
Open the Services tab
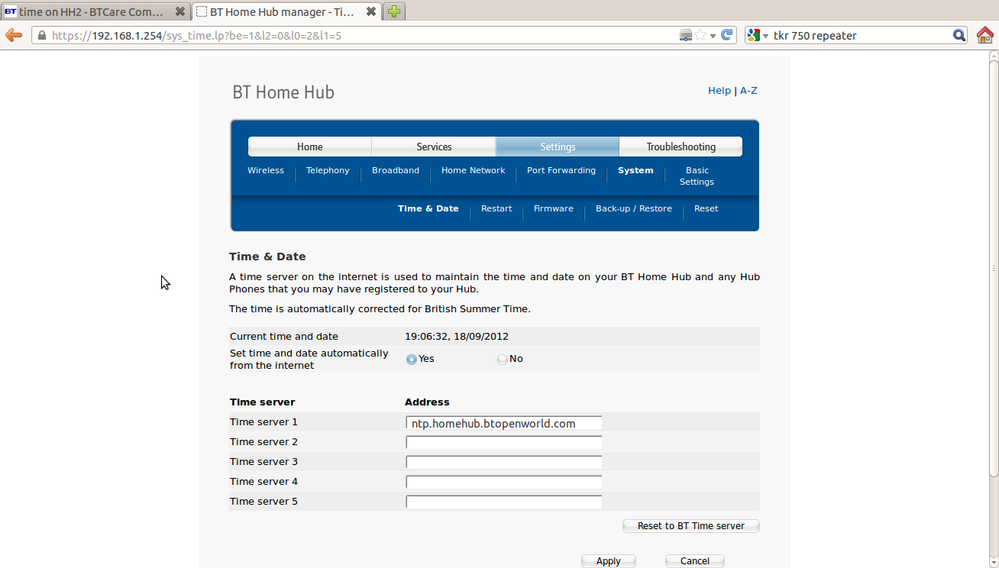click(434, 146)
